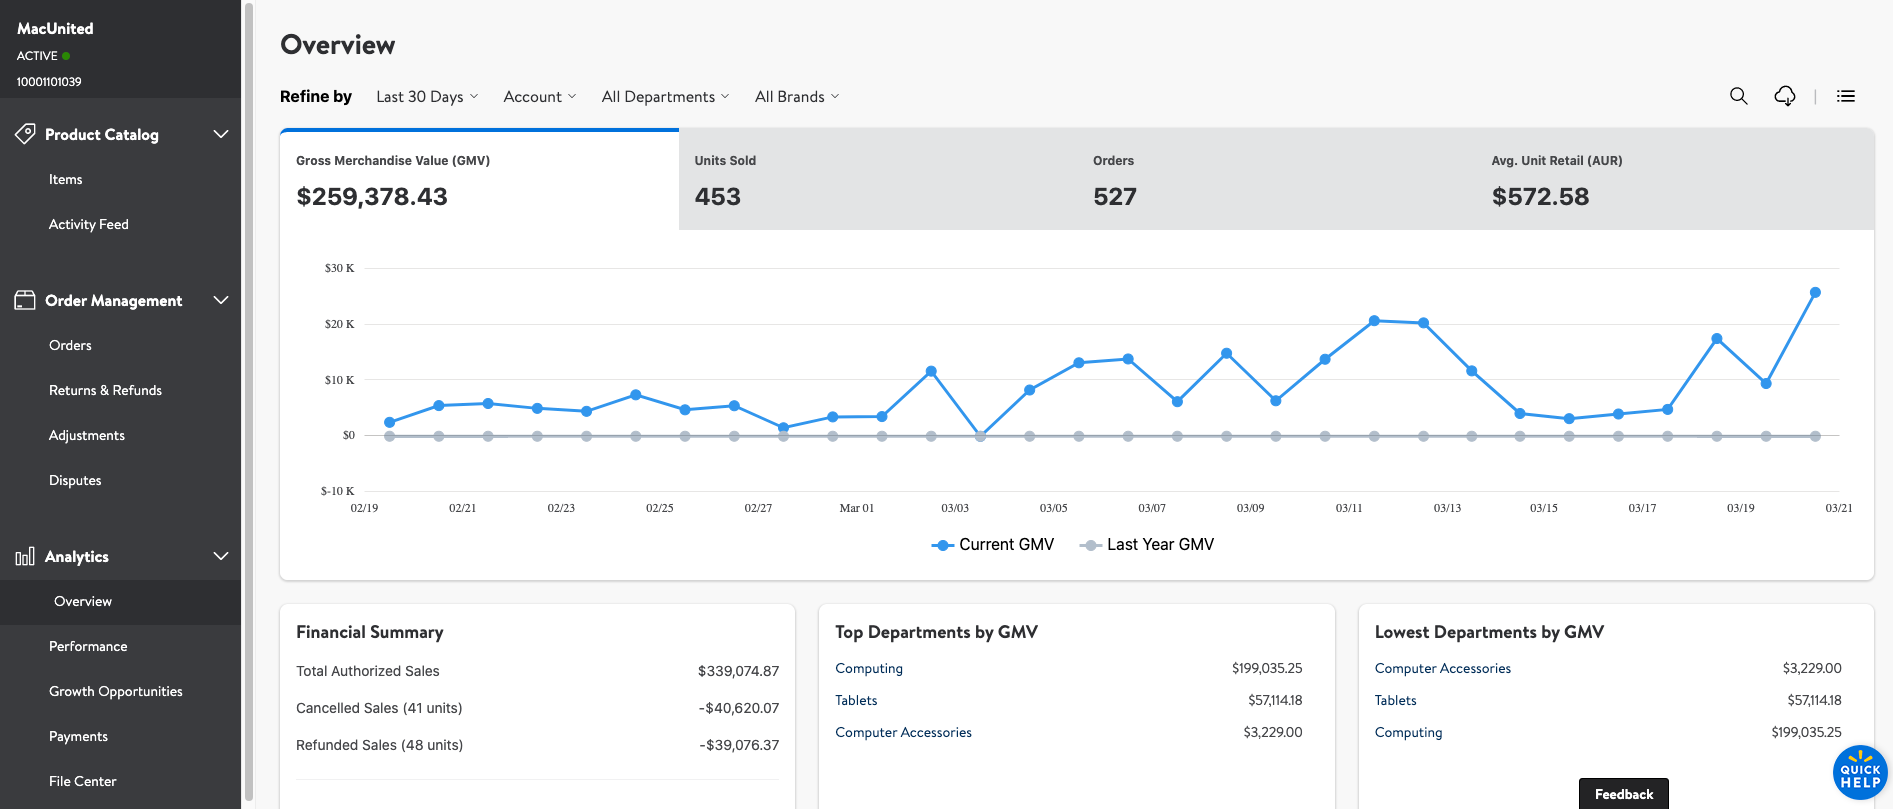Viewport: 1893px width, 809px height.
Task: Open the Quick Help bubble
Action: point(1860,773)
